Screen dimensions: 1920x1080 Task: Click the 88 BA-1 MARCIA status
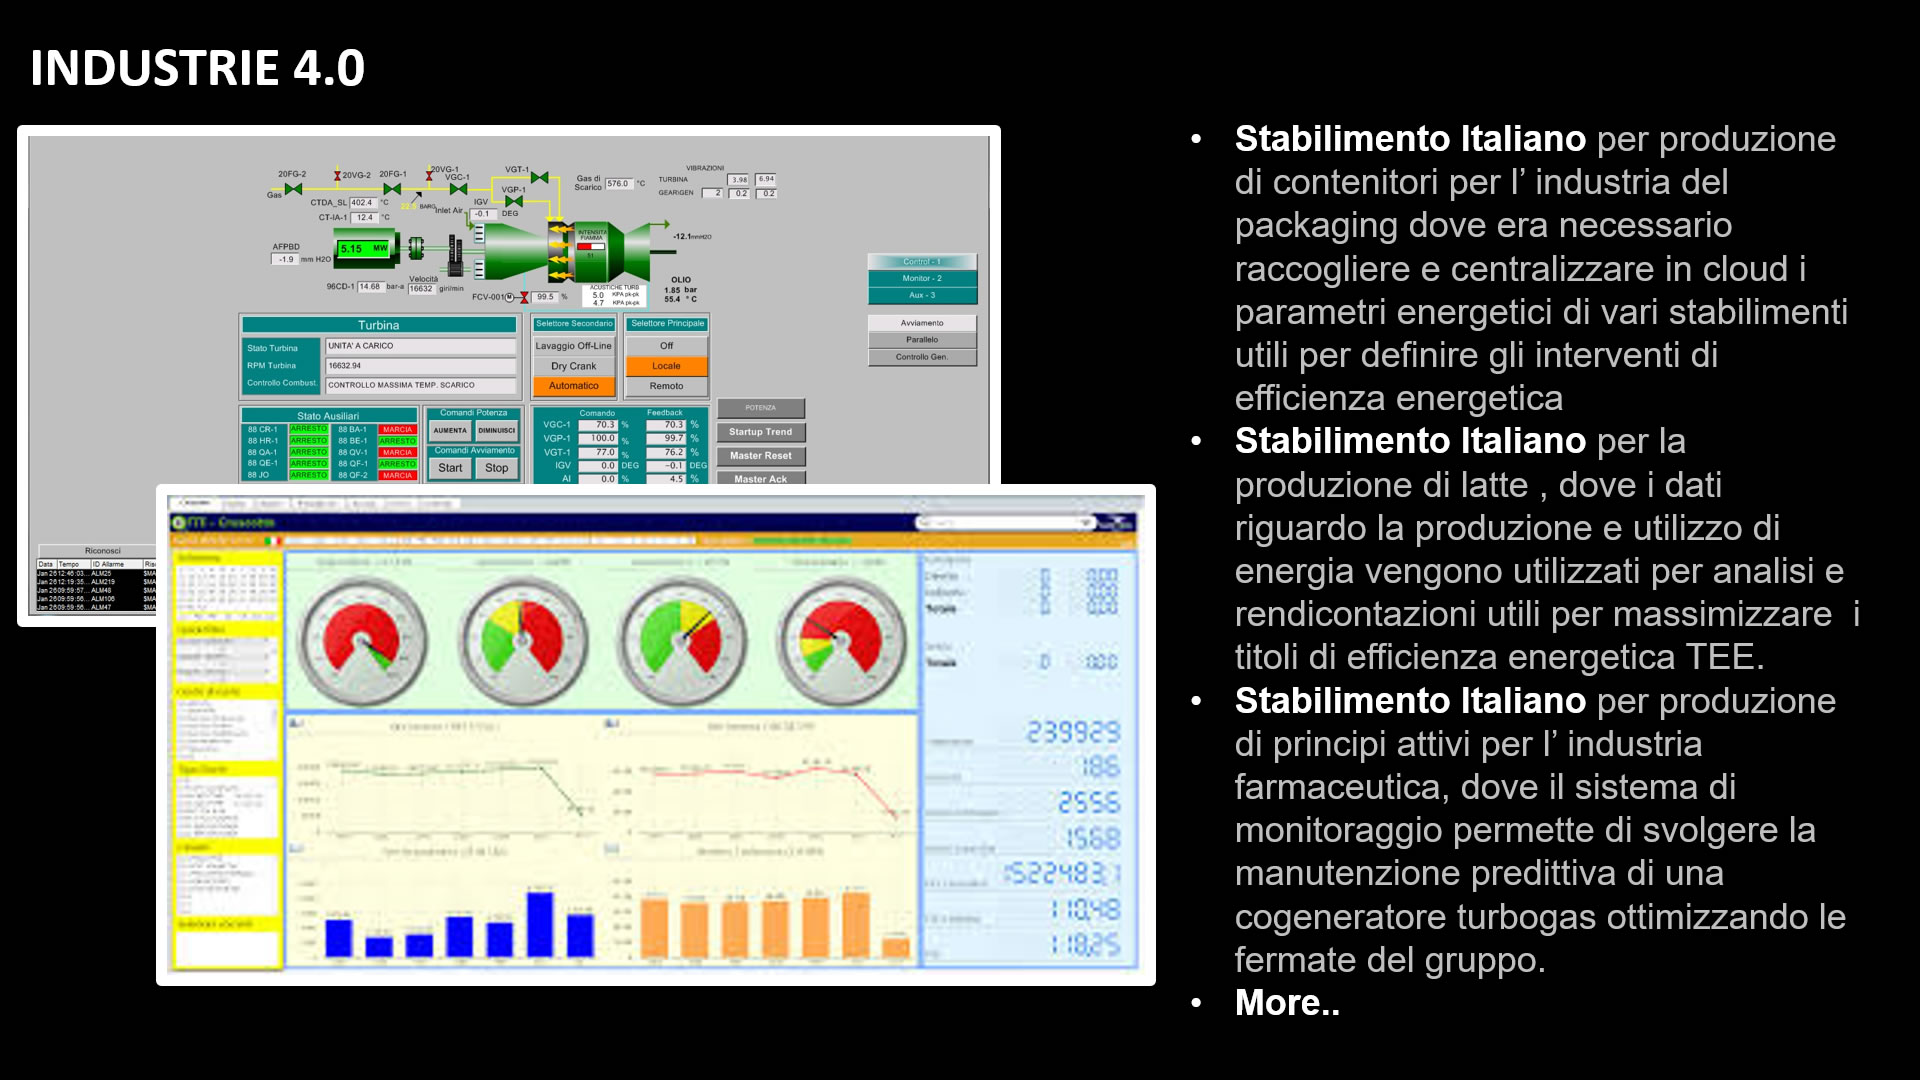click(397, 430)
